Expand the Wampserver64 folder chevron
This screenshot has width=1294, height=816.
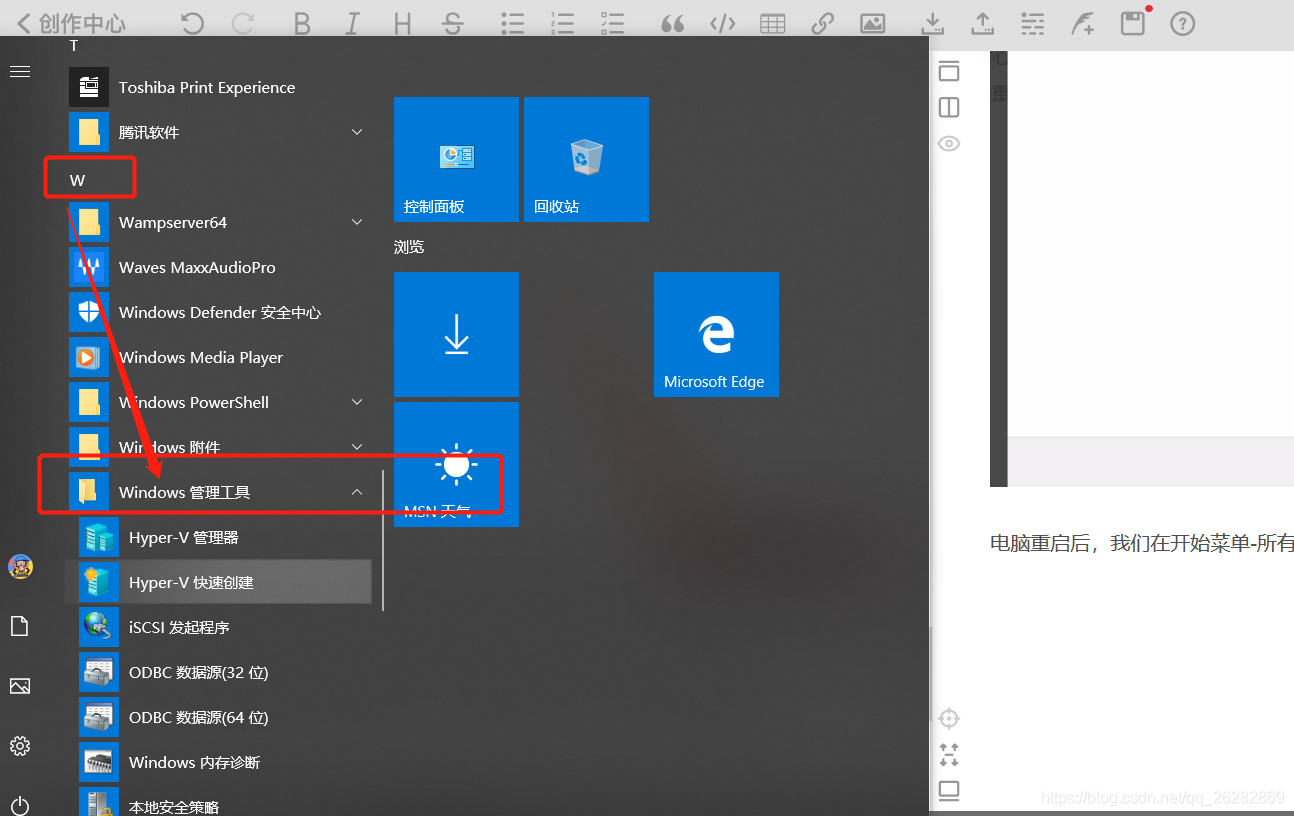pos(357,222)
